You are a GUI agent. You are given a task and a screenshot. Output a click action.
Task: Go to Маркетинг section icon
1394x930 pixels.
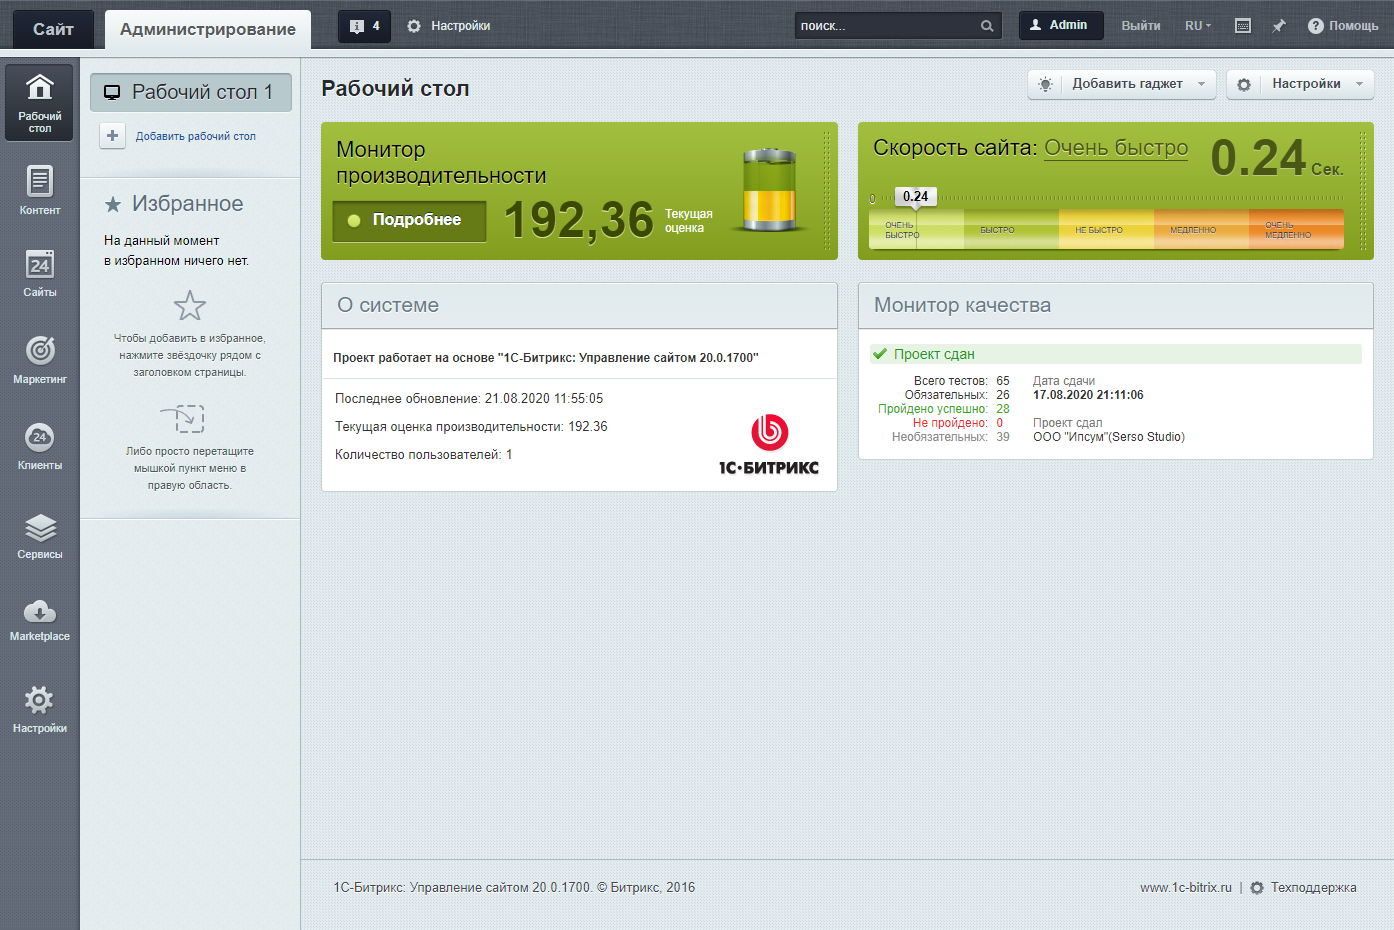click(x=39, y=359)
